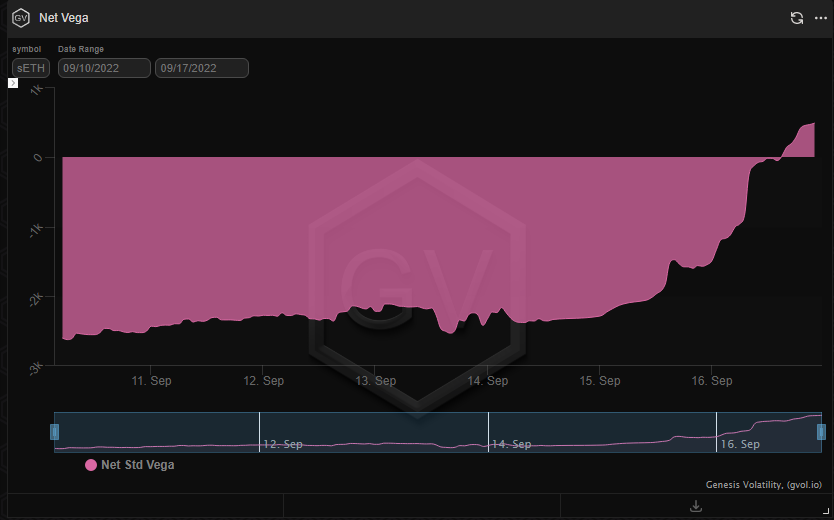Click the 11. Sep axis label
Viewport: 834px width, 520px height.
(x=151, y=381)
